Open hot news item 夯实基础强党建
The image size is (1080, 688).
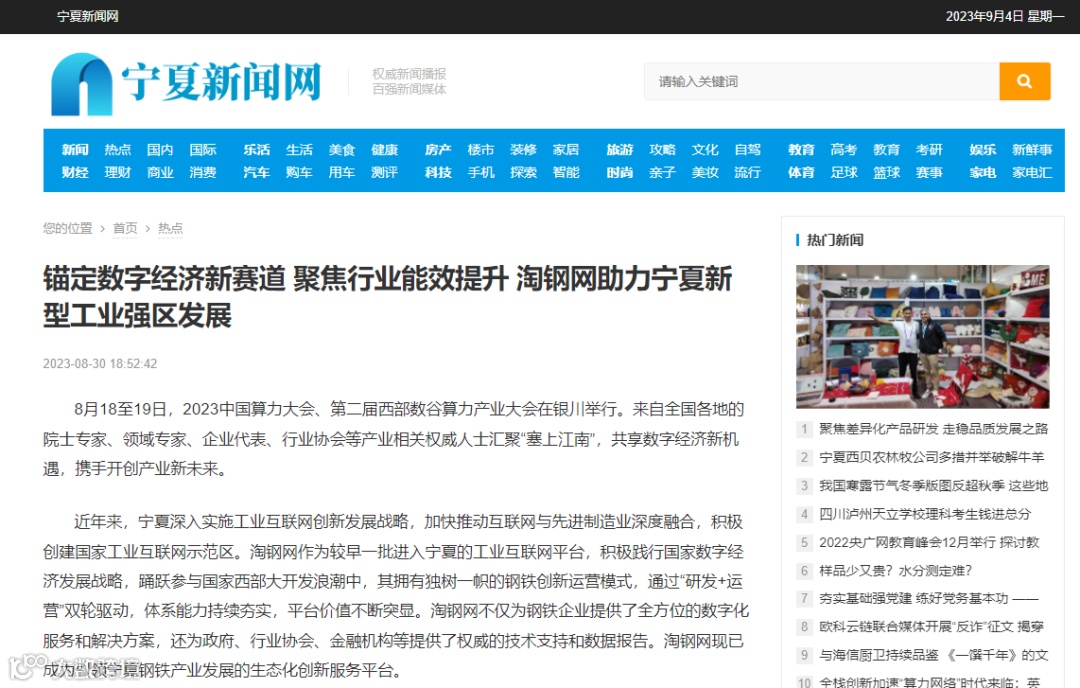(928, 598)
